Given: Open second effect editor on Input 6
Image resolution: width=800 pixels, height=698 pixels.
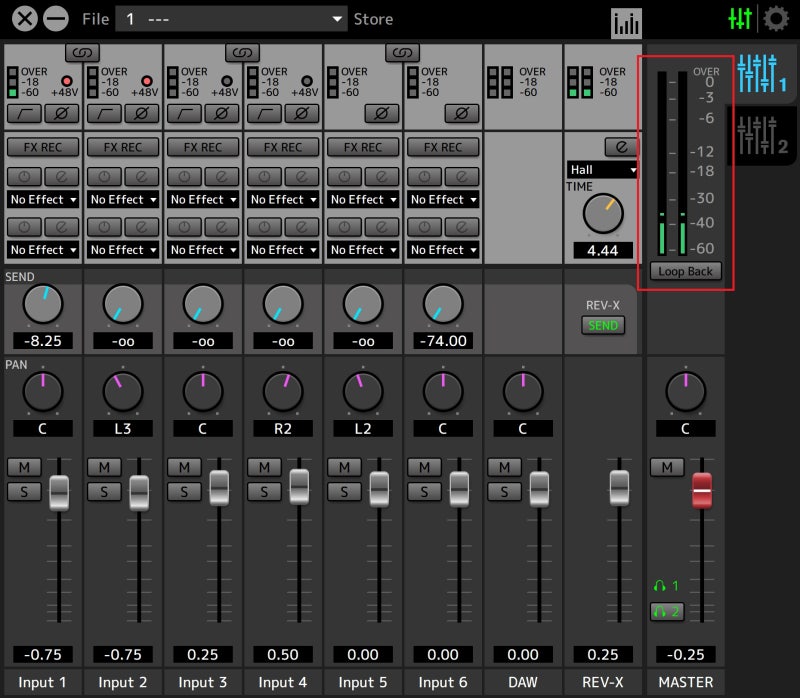Looking at the screenshot, I should [x=462, y=227].
